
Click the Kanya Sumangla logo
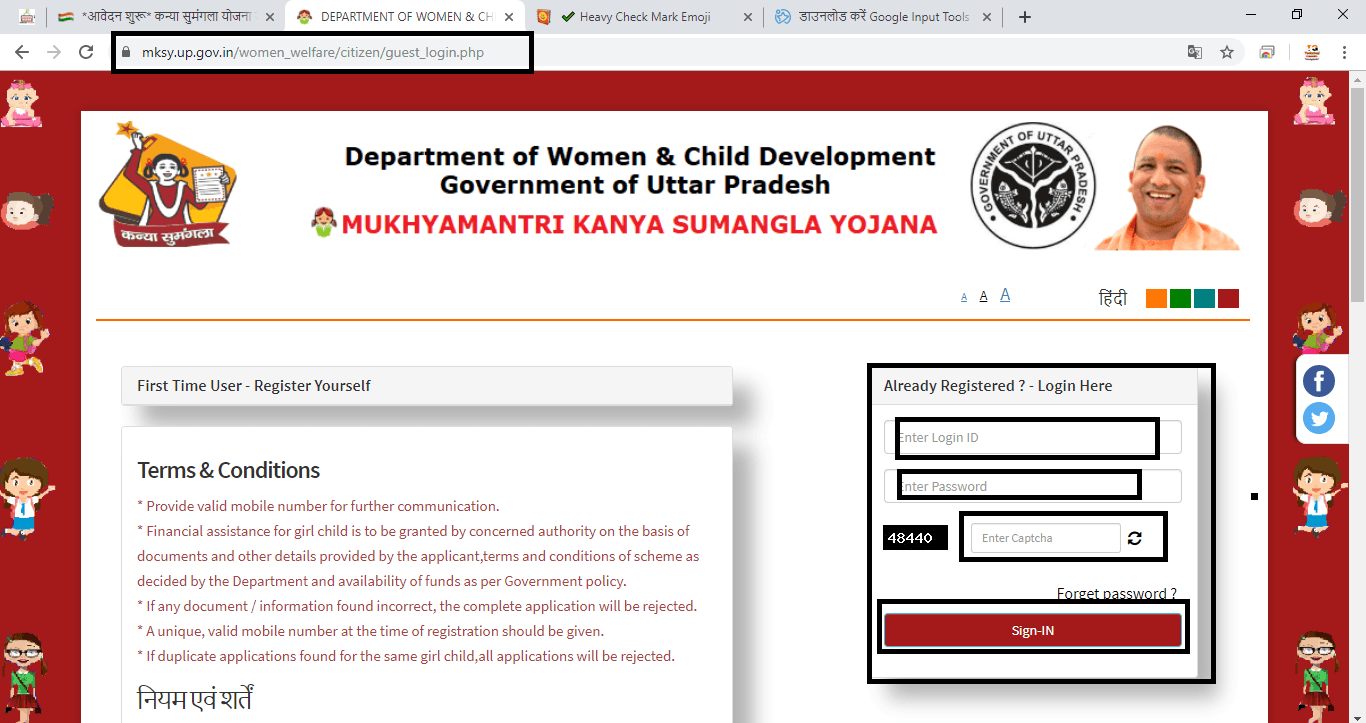click(x=168, y=184)
